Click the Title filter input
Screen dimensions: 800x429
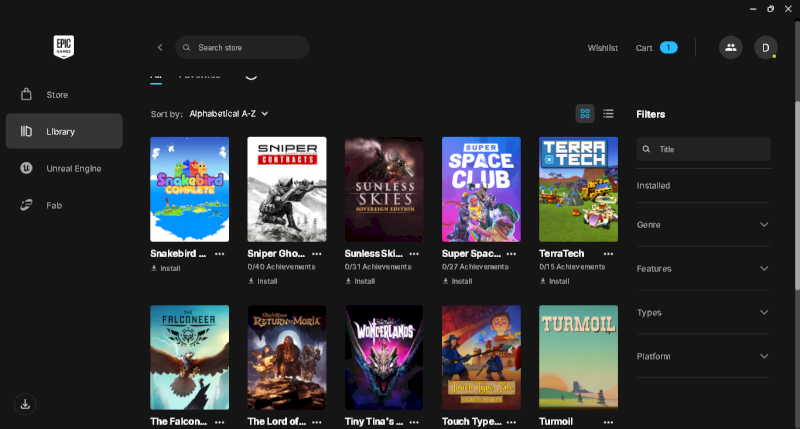(703, 149)
